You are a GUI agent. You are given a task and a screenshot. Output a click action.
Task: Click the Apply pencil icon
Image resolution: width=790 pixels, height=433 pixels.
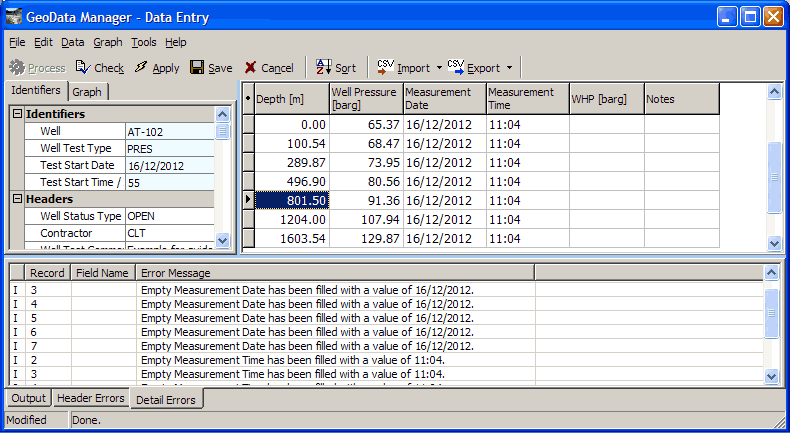pyautogui.click(x=141, y=68)
